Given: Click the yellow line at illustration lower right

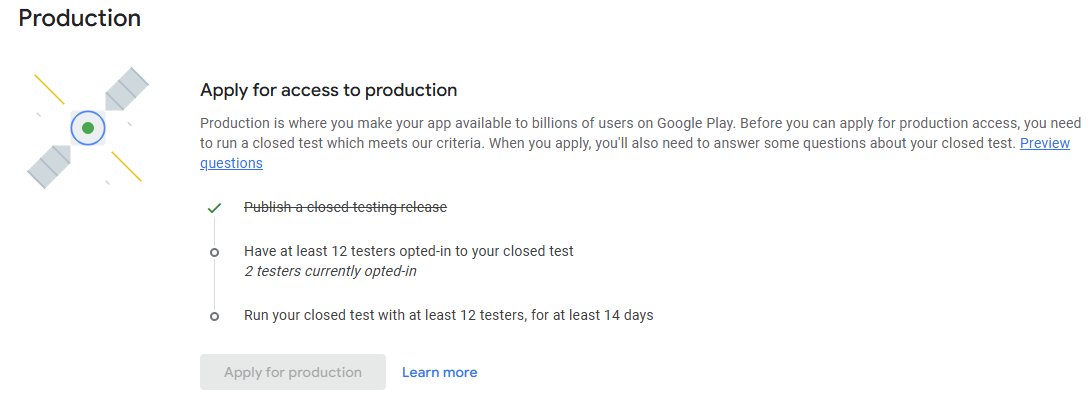Looking at the screenshot, I should pos(127,166).
